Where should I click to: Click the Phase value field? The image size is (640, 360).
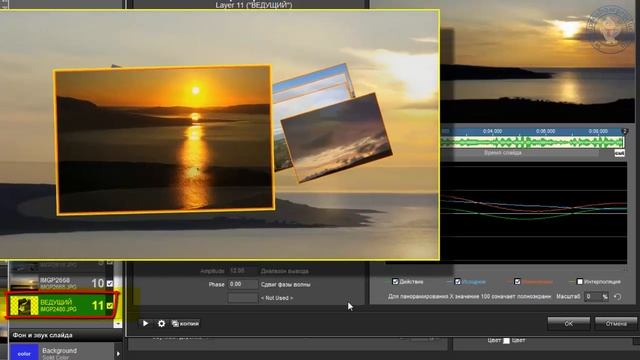pos(243,284)
